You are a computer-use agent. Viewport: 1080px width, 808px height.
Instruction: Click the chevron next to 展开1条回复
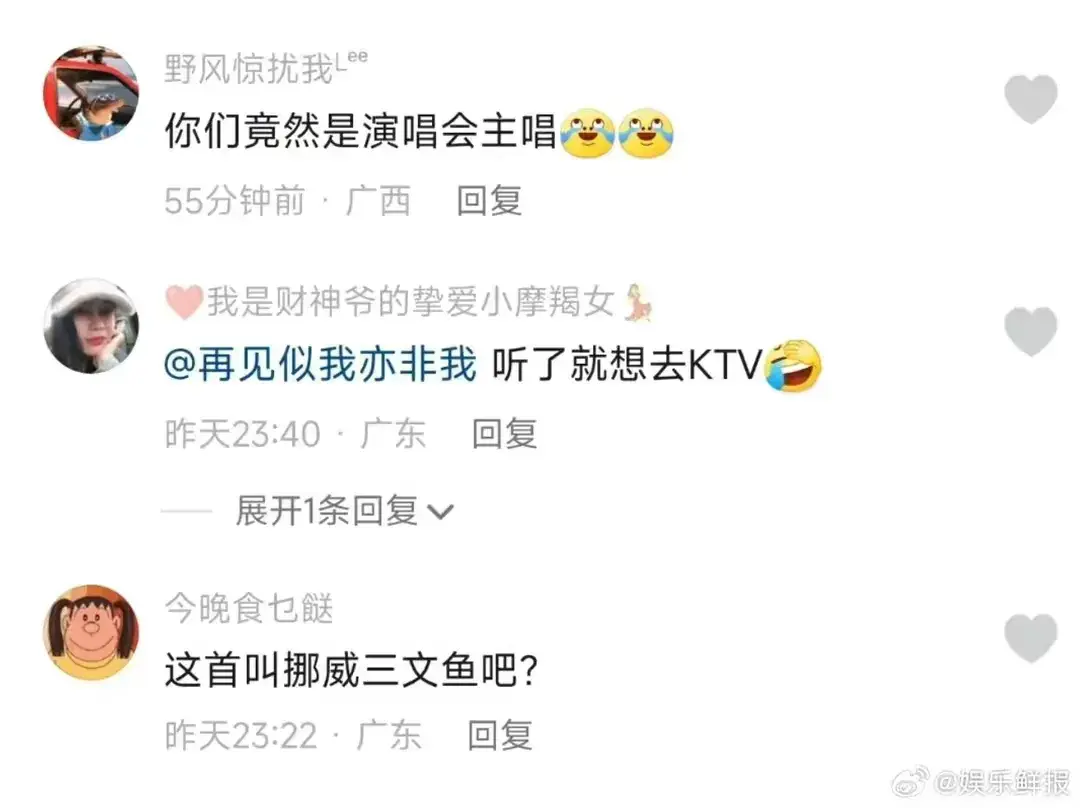441,512
